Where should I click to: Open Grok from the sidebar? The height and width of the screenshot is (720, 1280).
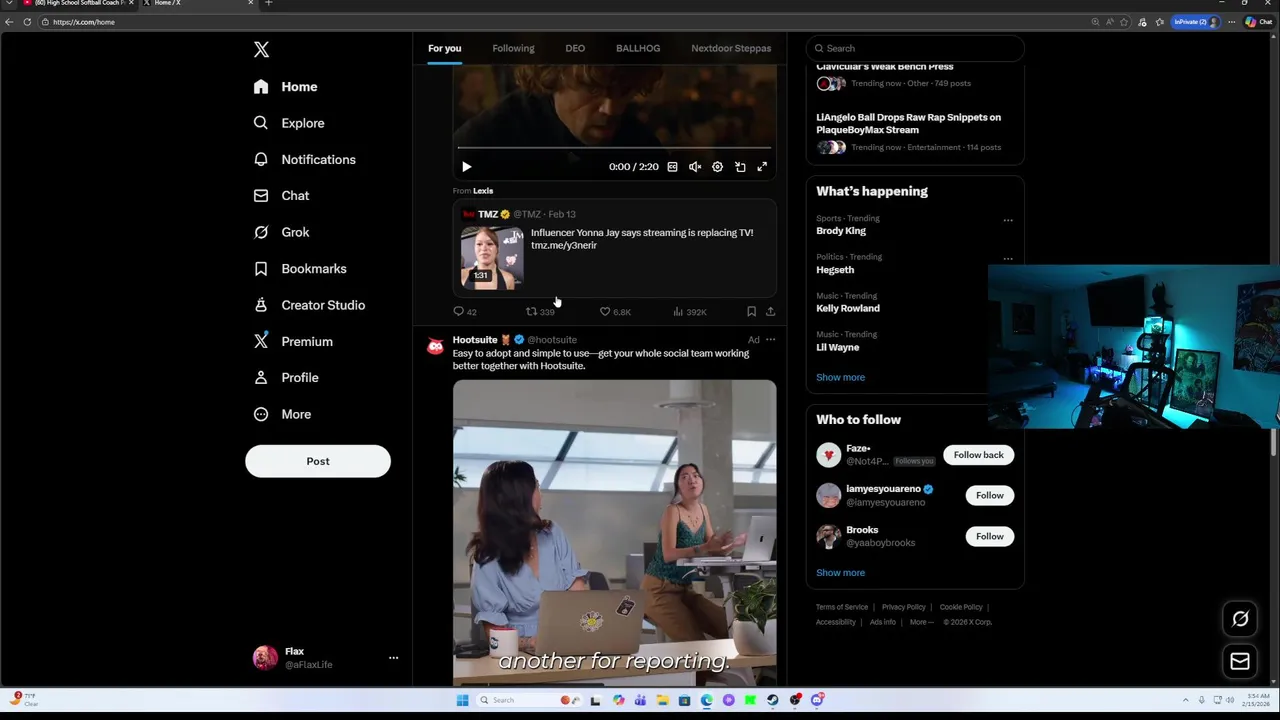[x=281, y=232]
